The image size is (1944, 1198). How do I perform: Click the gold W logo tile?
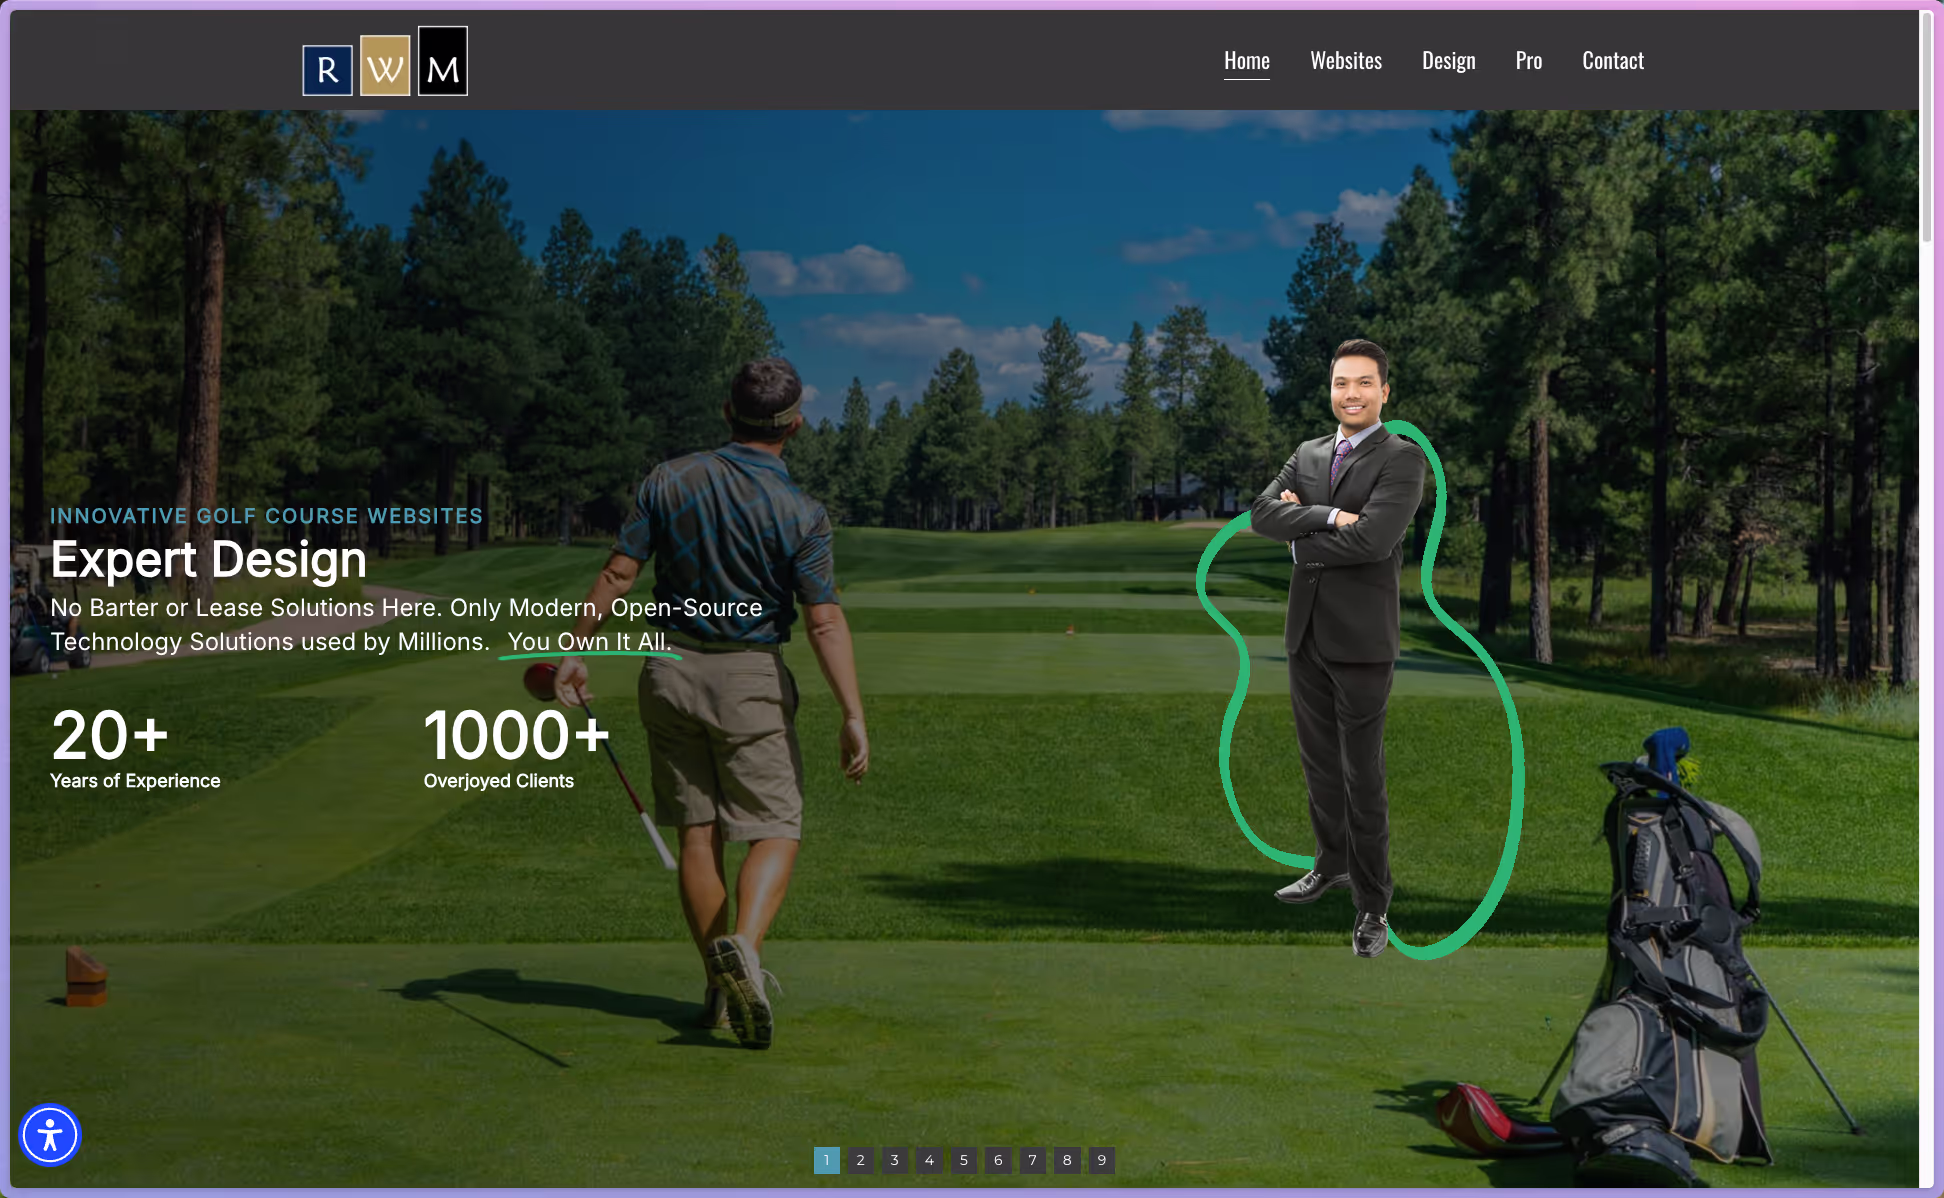click(x=385, y=66)
